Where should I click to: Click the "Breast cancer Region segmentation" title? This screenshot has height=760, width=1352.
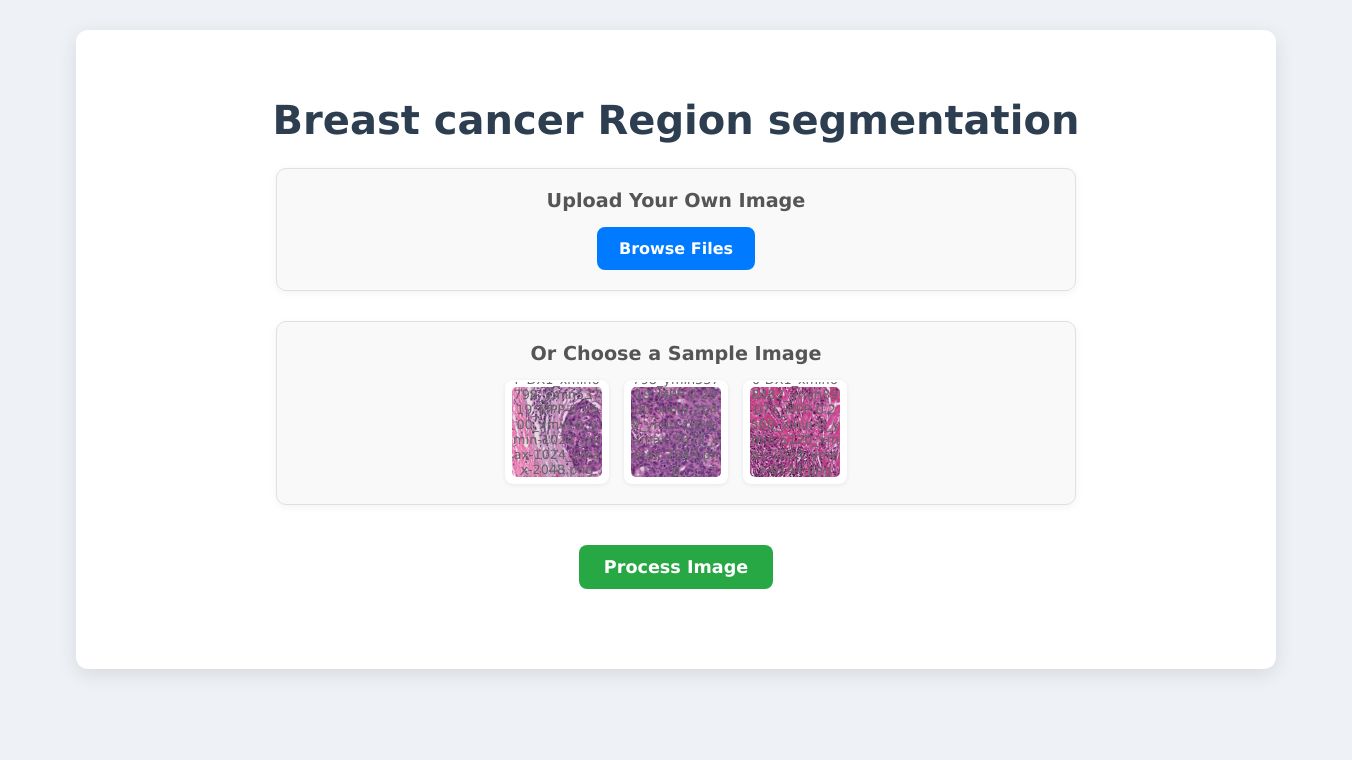[x=675, y=120]
